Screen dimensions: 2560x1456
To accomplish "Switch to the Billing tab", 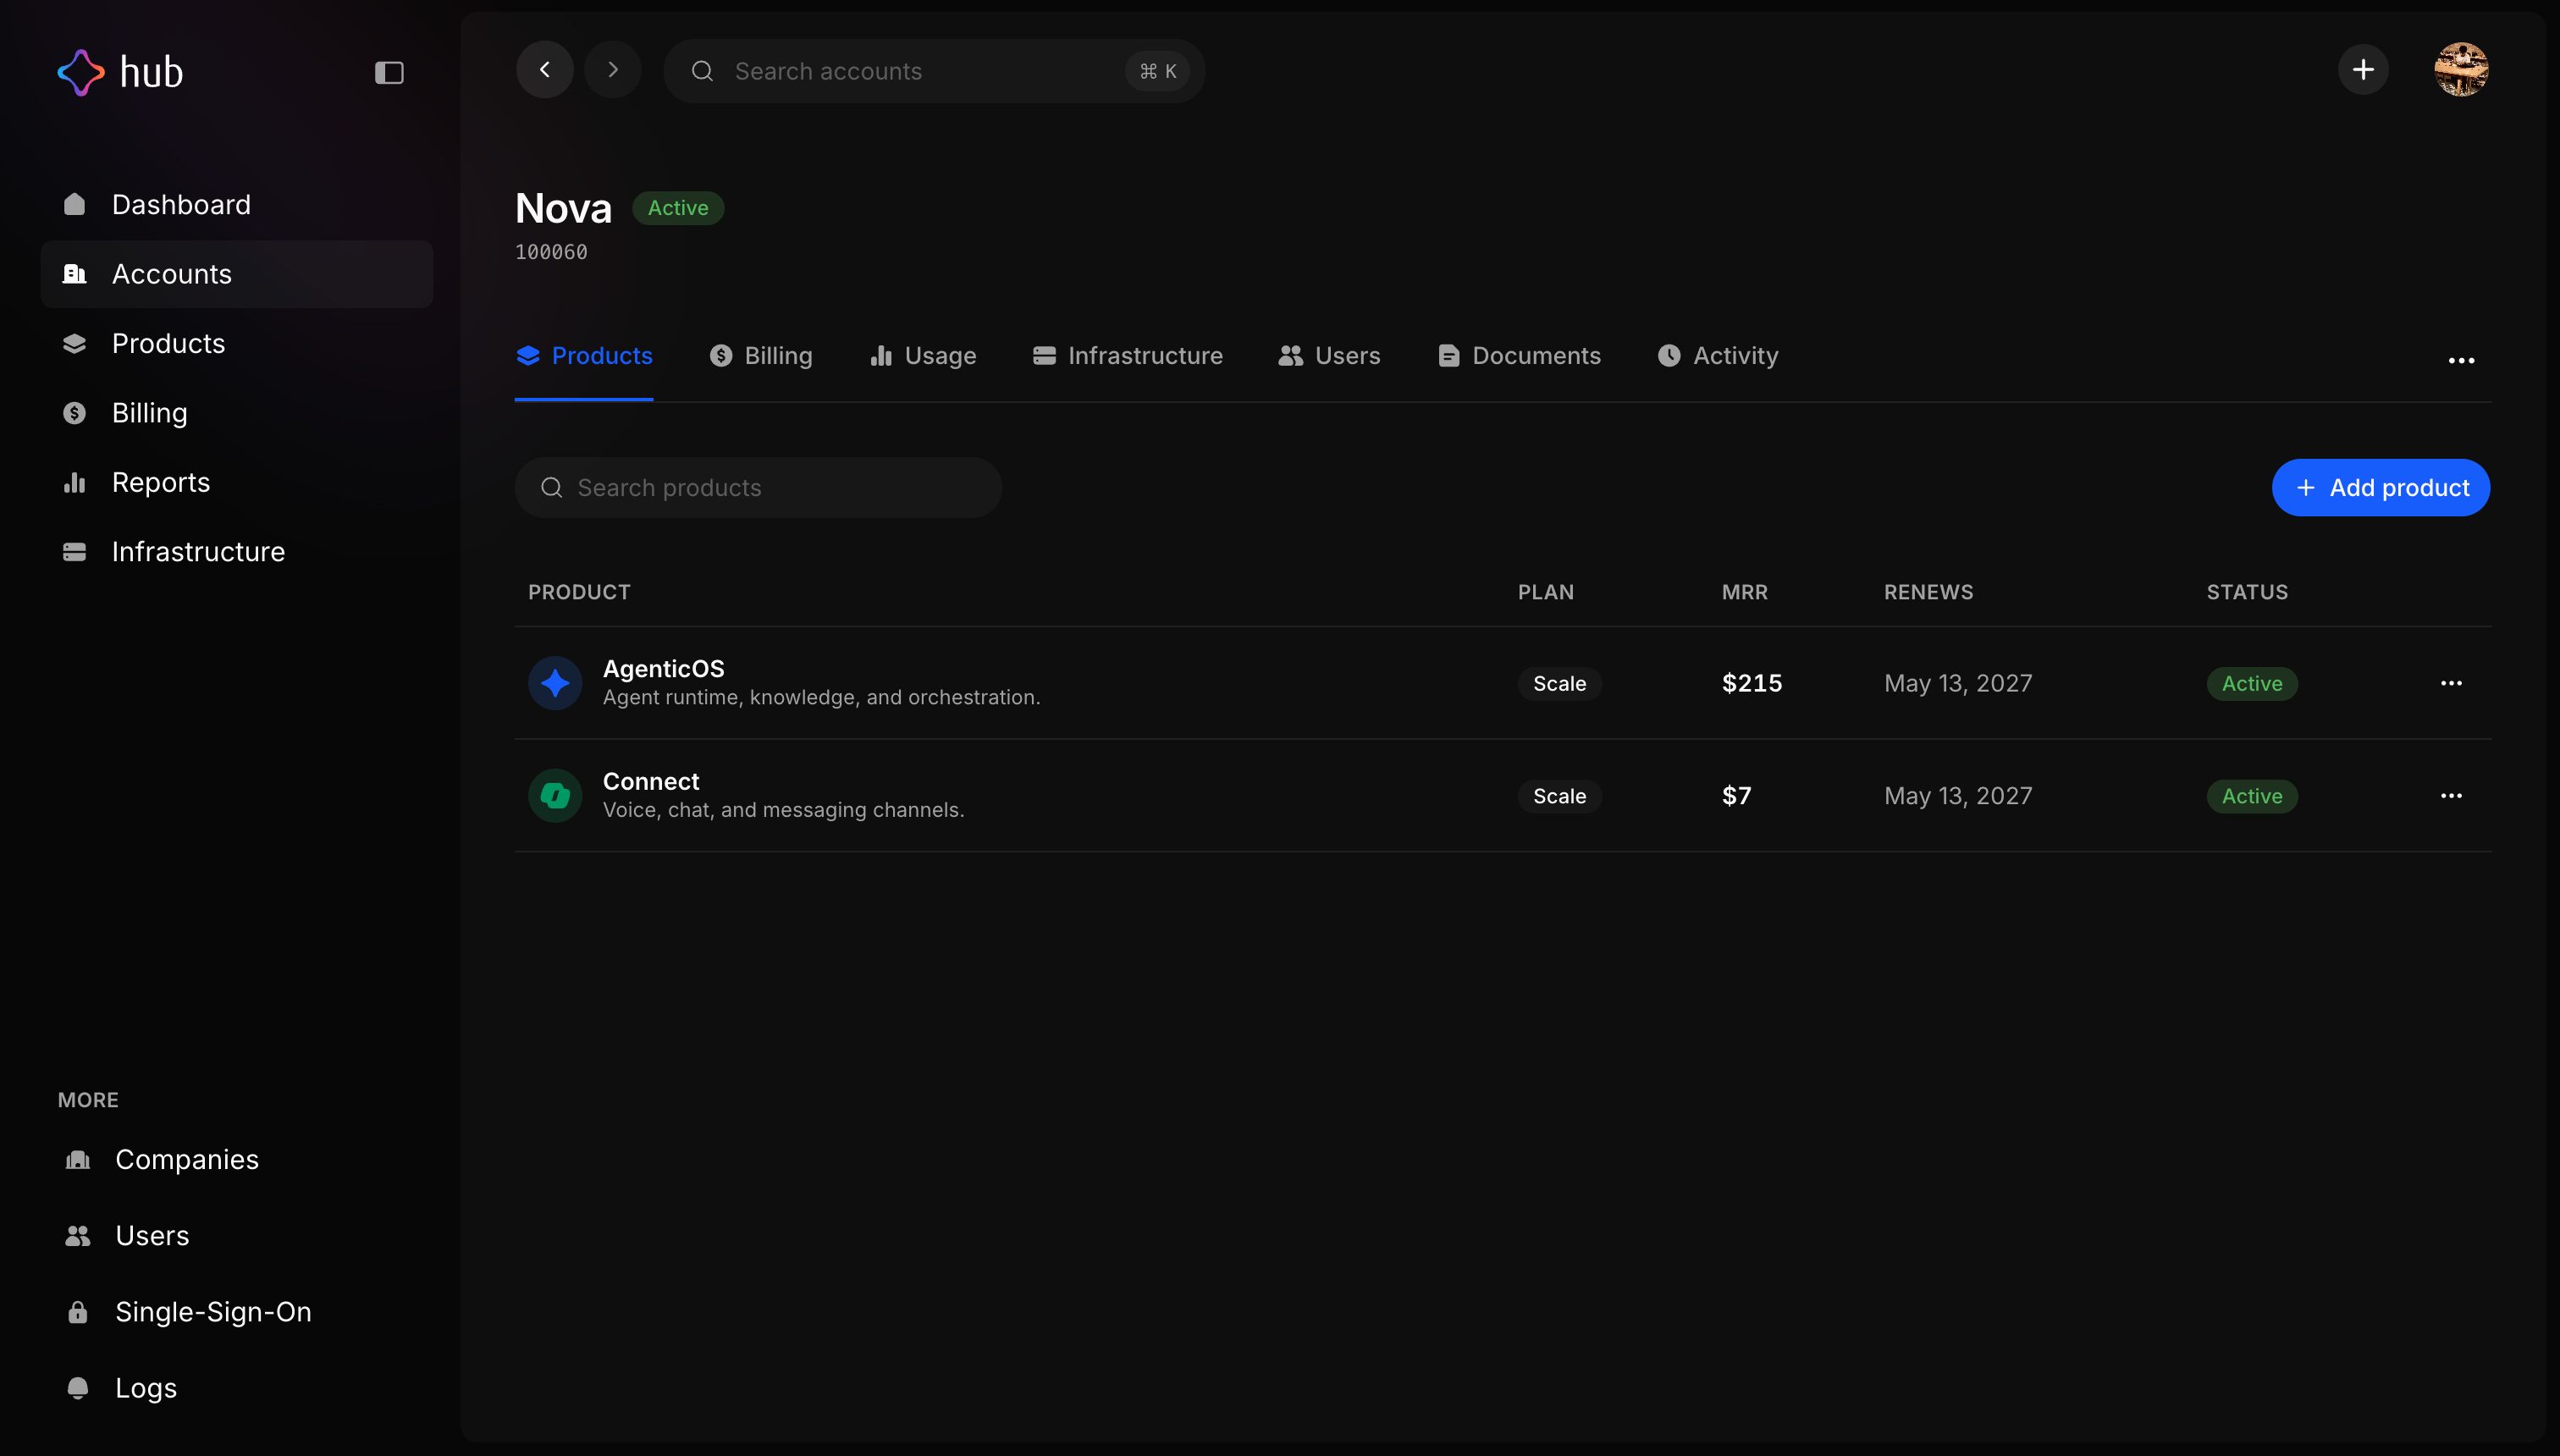I will click(x=761, y=356).
